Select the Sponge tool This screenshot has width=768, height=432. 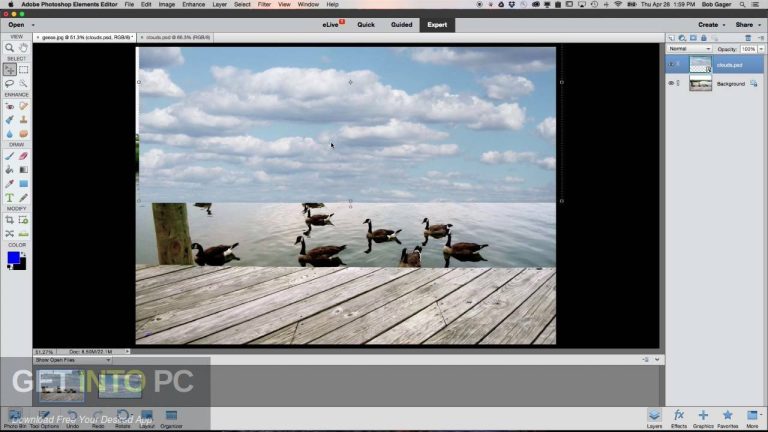[x=23, y=134]
